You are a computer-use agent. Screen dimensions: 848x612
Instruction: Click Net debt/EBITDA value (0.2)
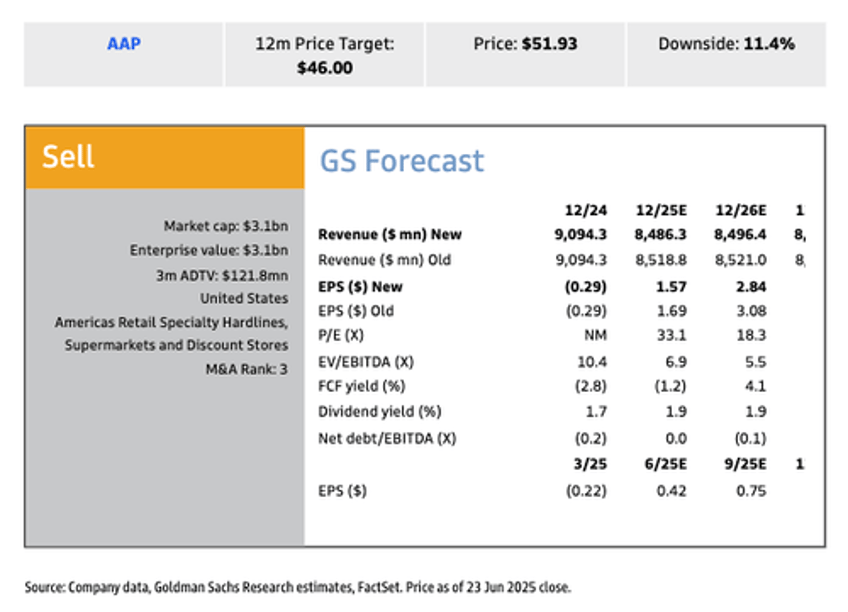(590, 438)
